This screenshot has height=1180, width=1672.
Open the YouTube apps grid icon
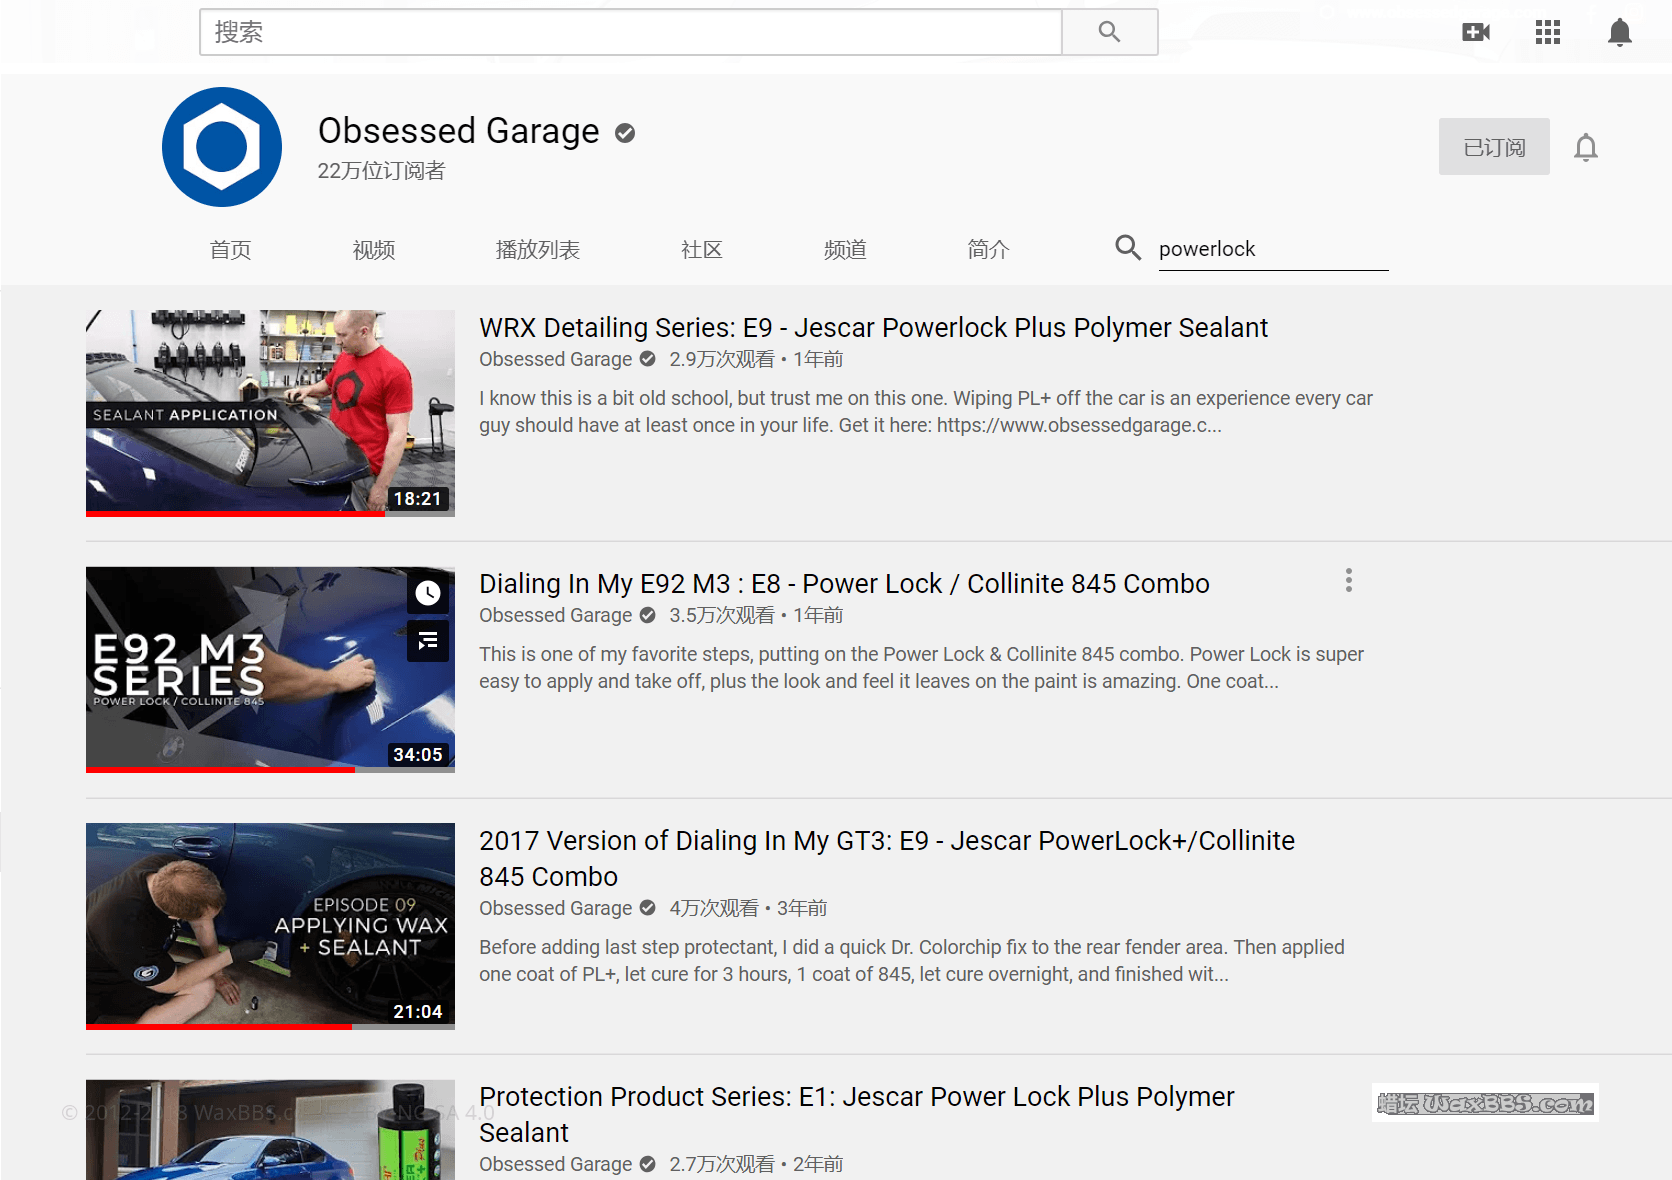pyautogui.click(x=1547, y=32)
